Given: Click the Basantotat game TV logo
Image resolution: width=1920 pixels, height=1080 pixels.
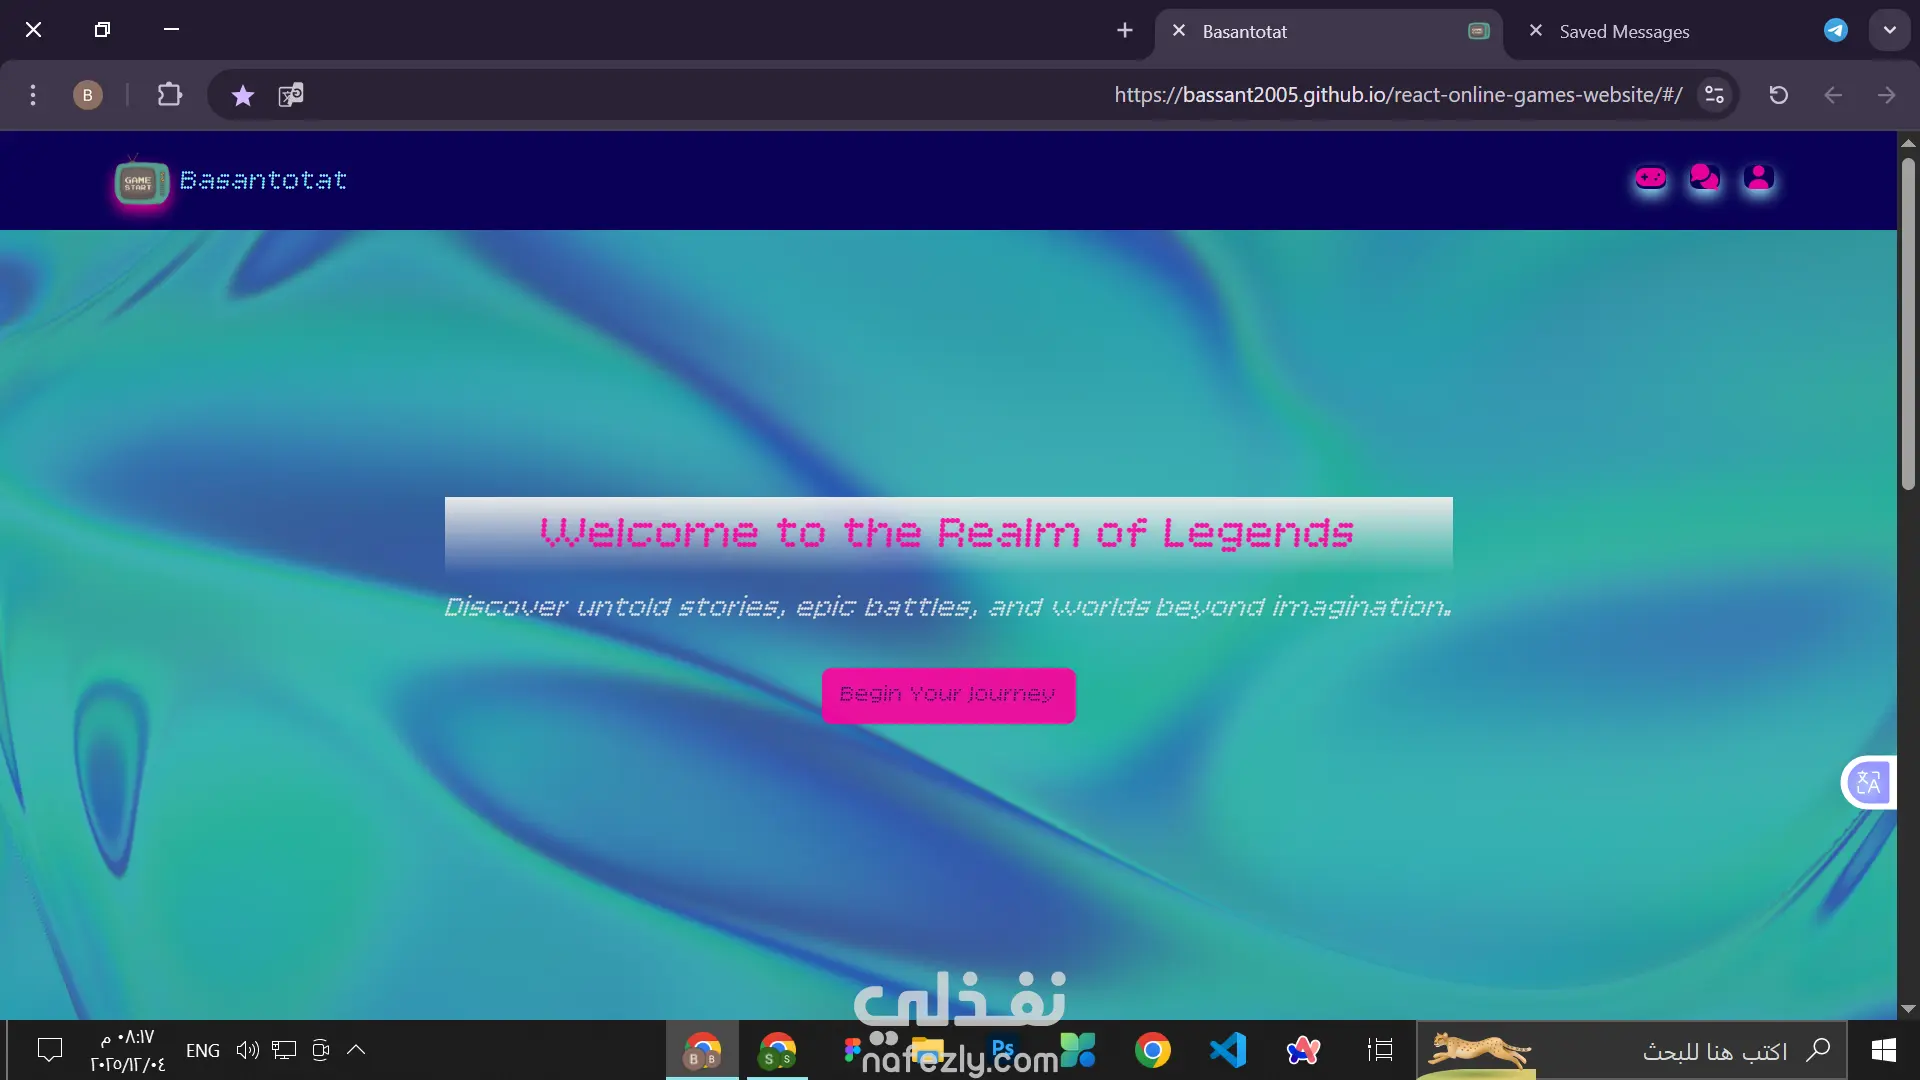Looking at the screenshot, I should click(141, 181).
